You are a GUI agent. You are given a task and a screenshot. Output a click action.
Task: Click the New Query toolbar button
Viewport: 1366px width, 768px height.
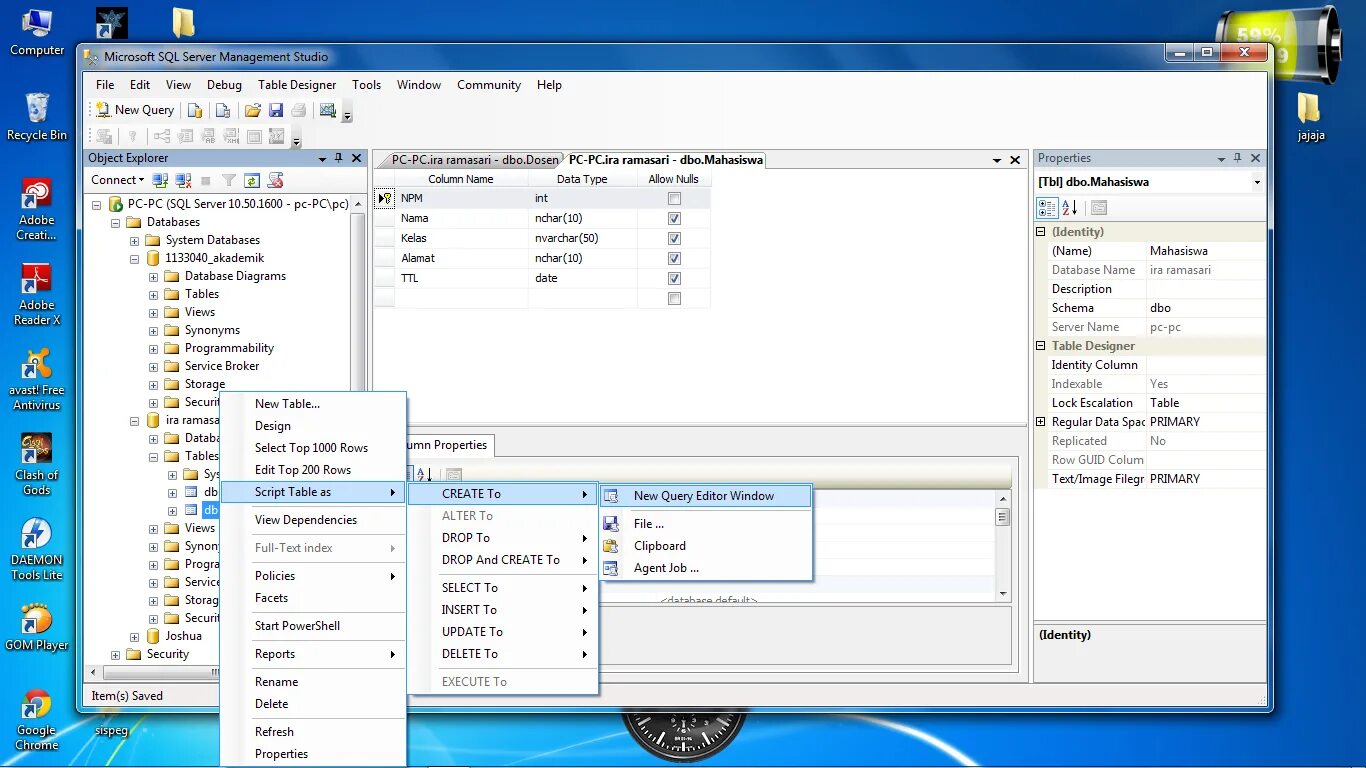click(x=134, y=110)
